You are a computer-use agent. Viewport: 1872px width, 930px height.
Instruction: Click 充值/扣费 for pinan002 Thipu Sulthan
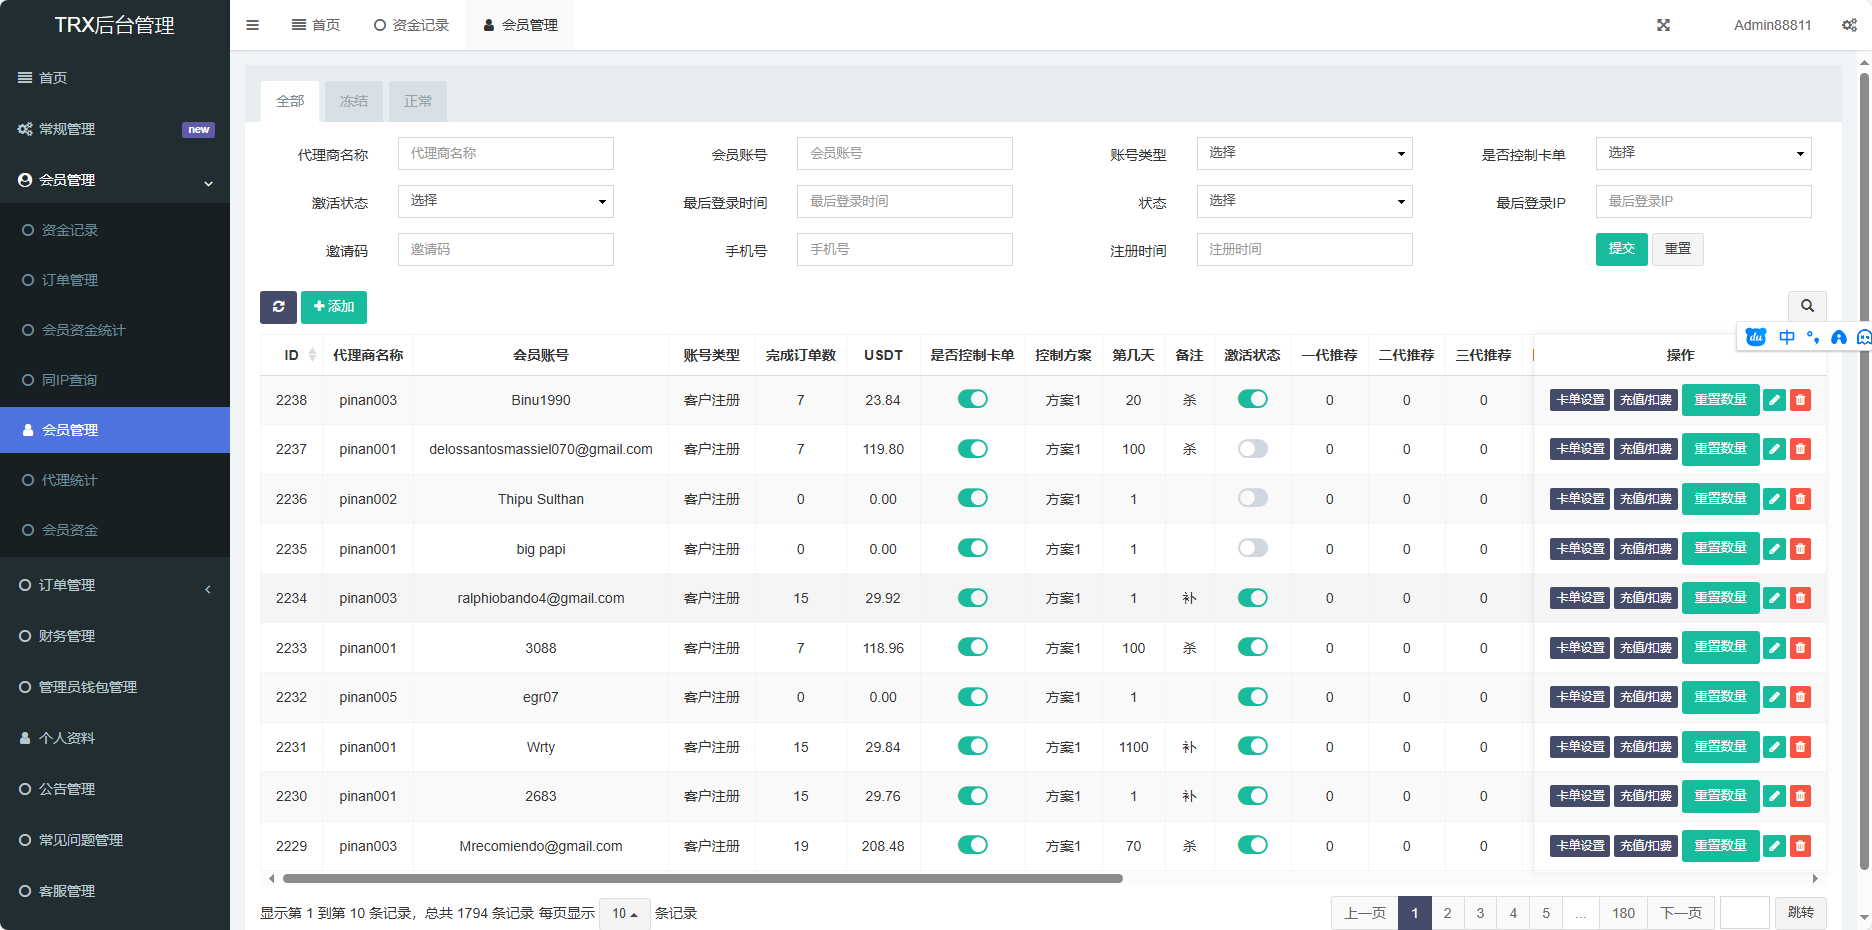pyautogui.click(x=1646, y=499)
